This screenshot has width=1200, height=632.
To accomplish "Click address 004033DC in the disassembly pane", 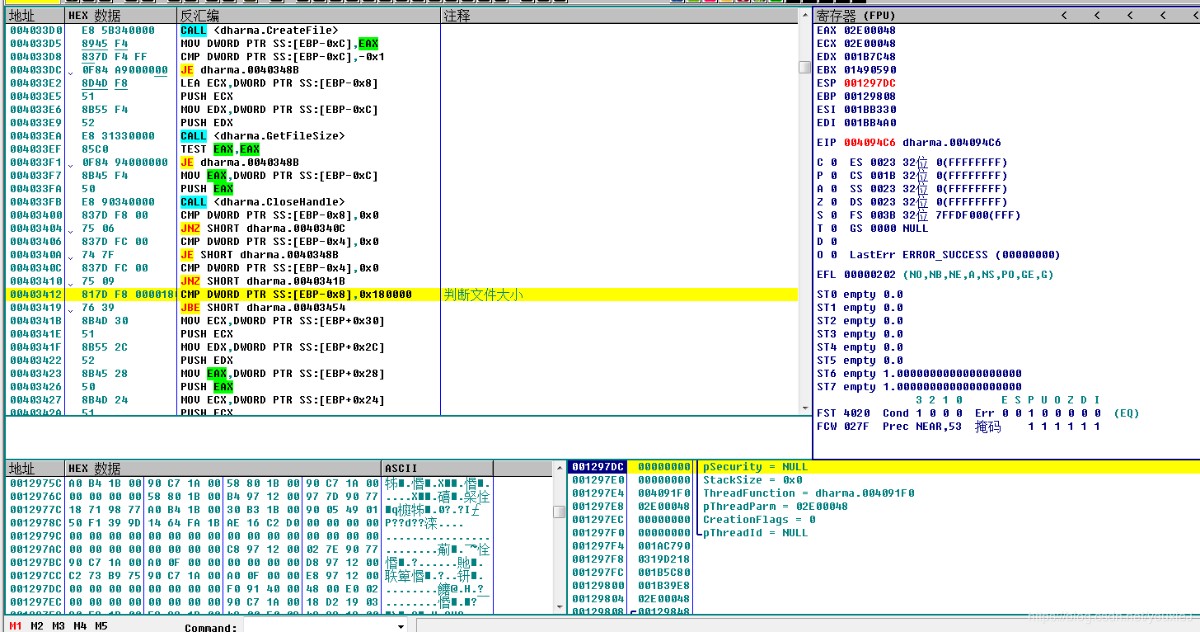I will click(35, 70).
